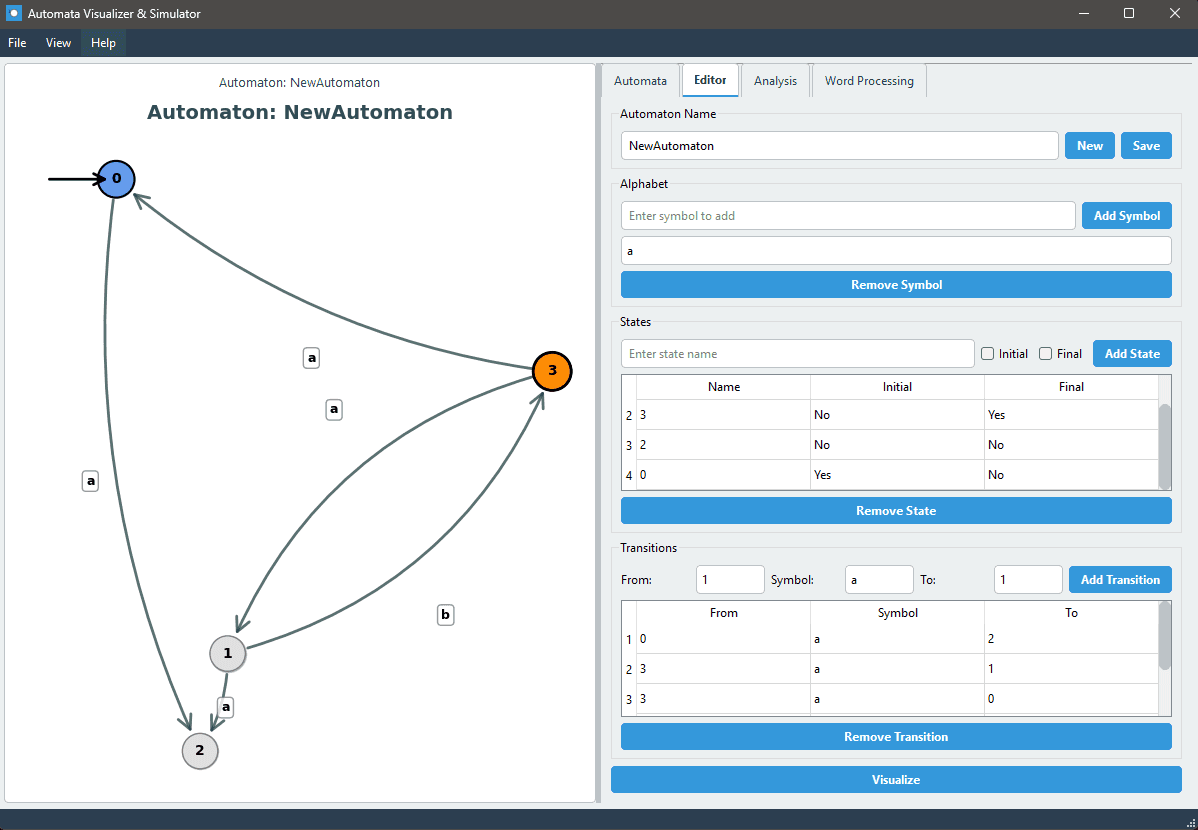This screenshot has height=830, width=1198.
Task: Enable the Initial checkbox
Action: (x=988, y=353)
